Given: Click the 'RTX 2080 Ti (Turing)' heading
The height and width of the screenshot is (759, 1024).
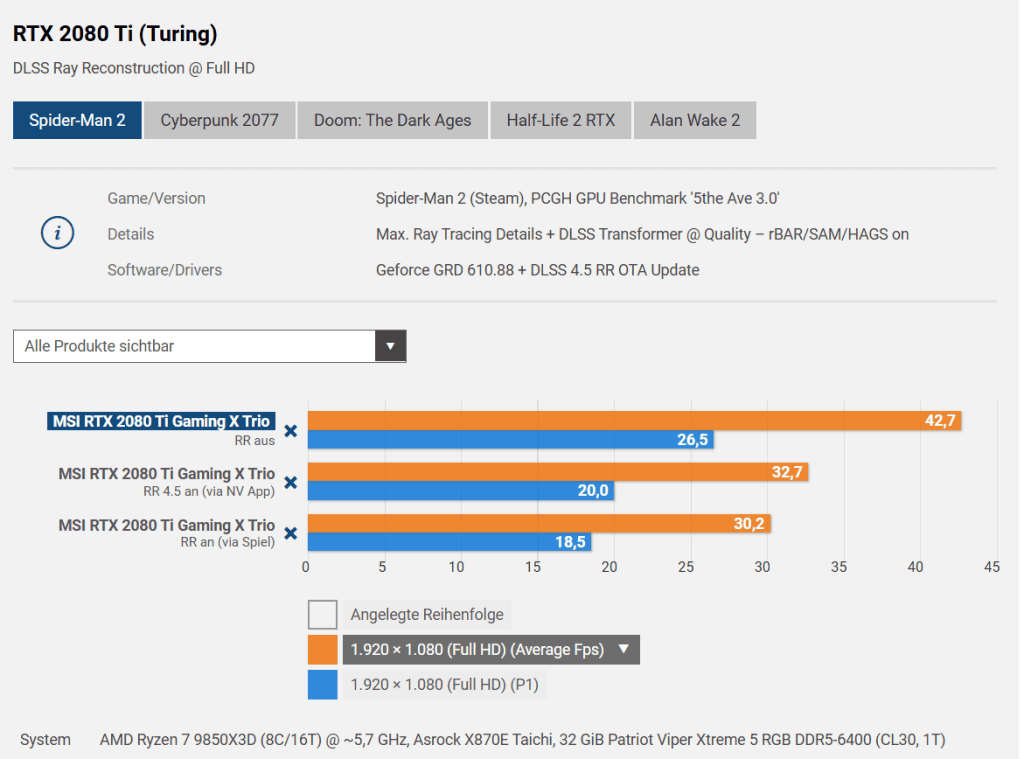Looking at the screenshot, I should [115, 33].
